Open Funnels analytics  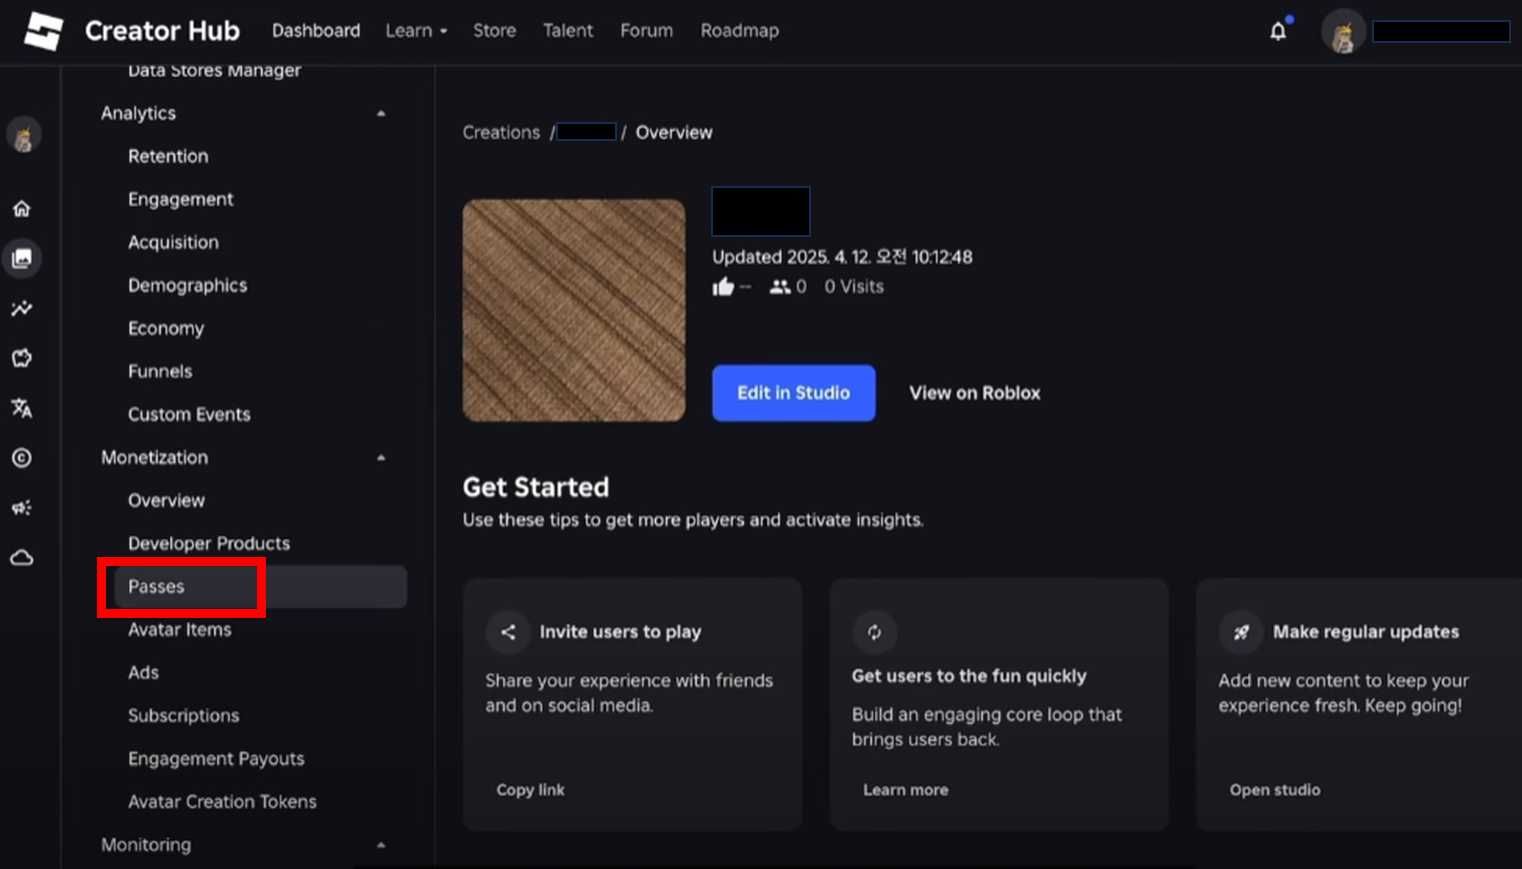point(160,371)
